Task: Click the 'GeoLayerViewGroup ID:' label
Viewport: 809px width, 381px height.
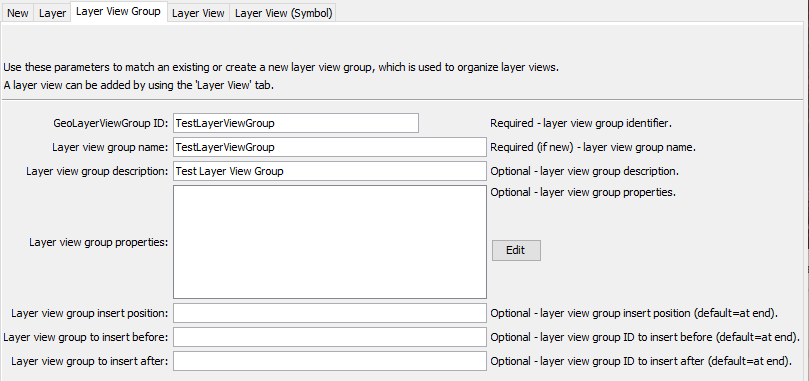Action: coord(111,123)
